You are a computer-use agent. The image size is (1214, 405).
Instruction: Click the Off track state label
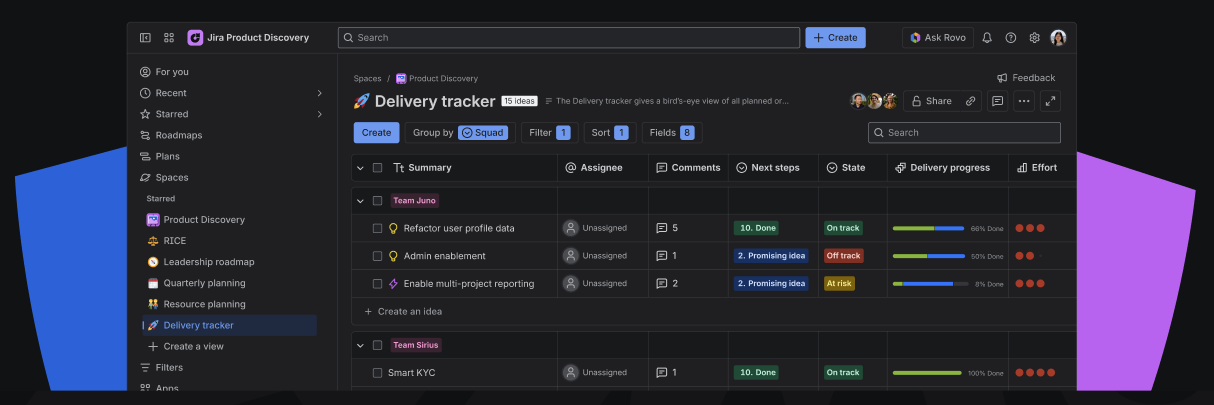point(843,256)
